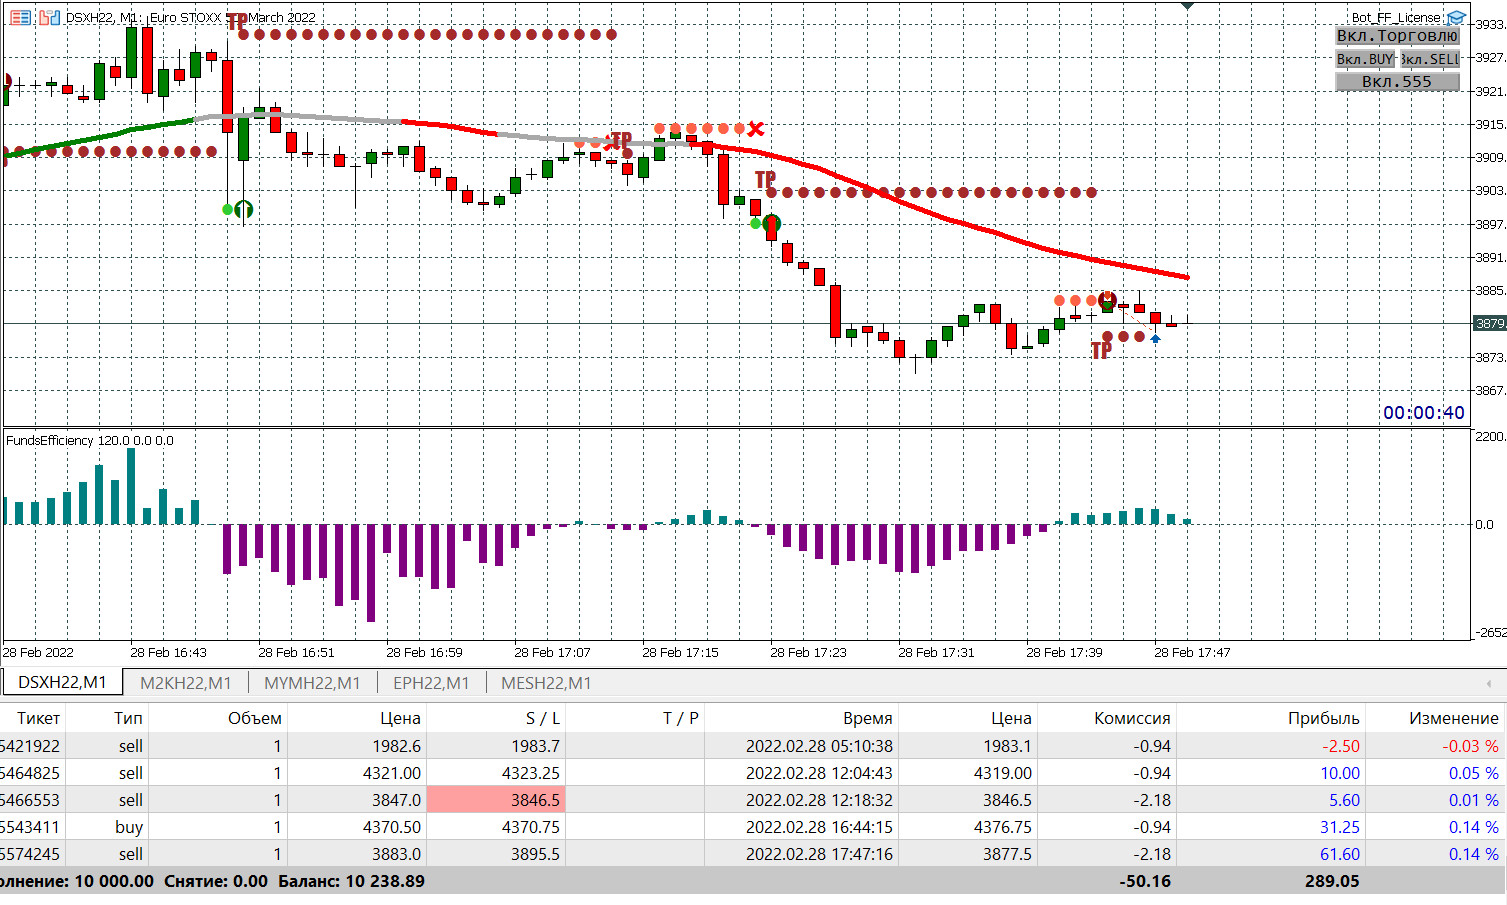Click the current price label 3879 on scale

(1490, 323)
